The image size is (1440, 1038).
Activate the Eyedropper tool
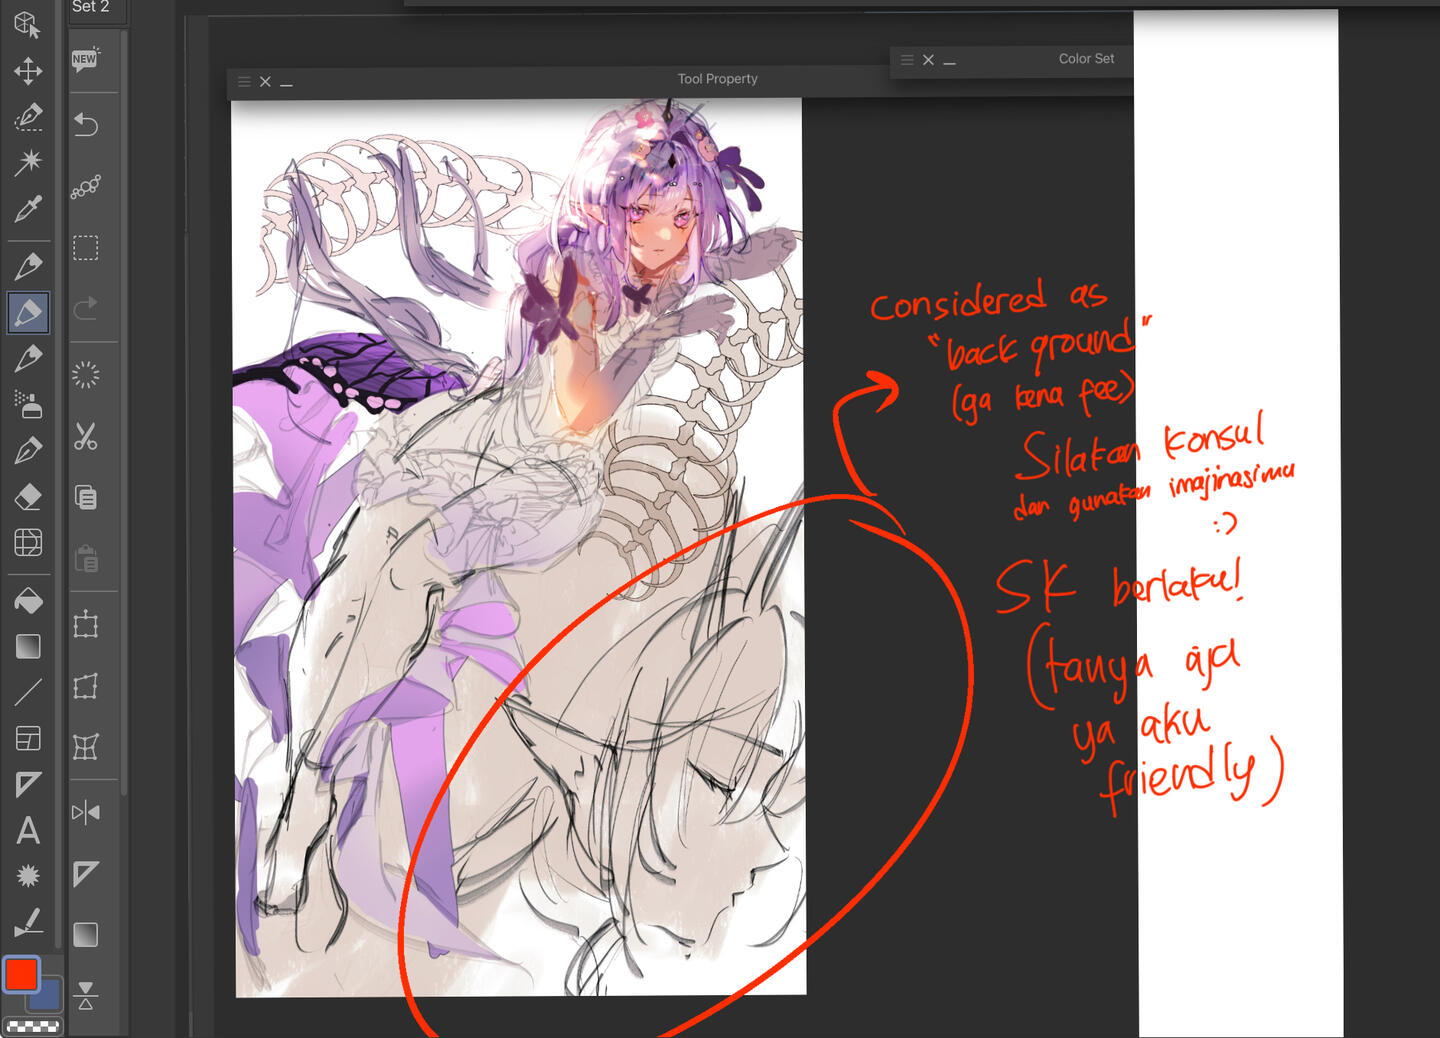pos(28,208)
